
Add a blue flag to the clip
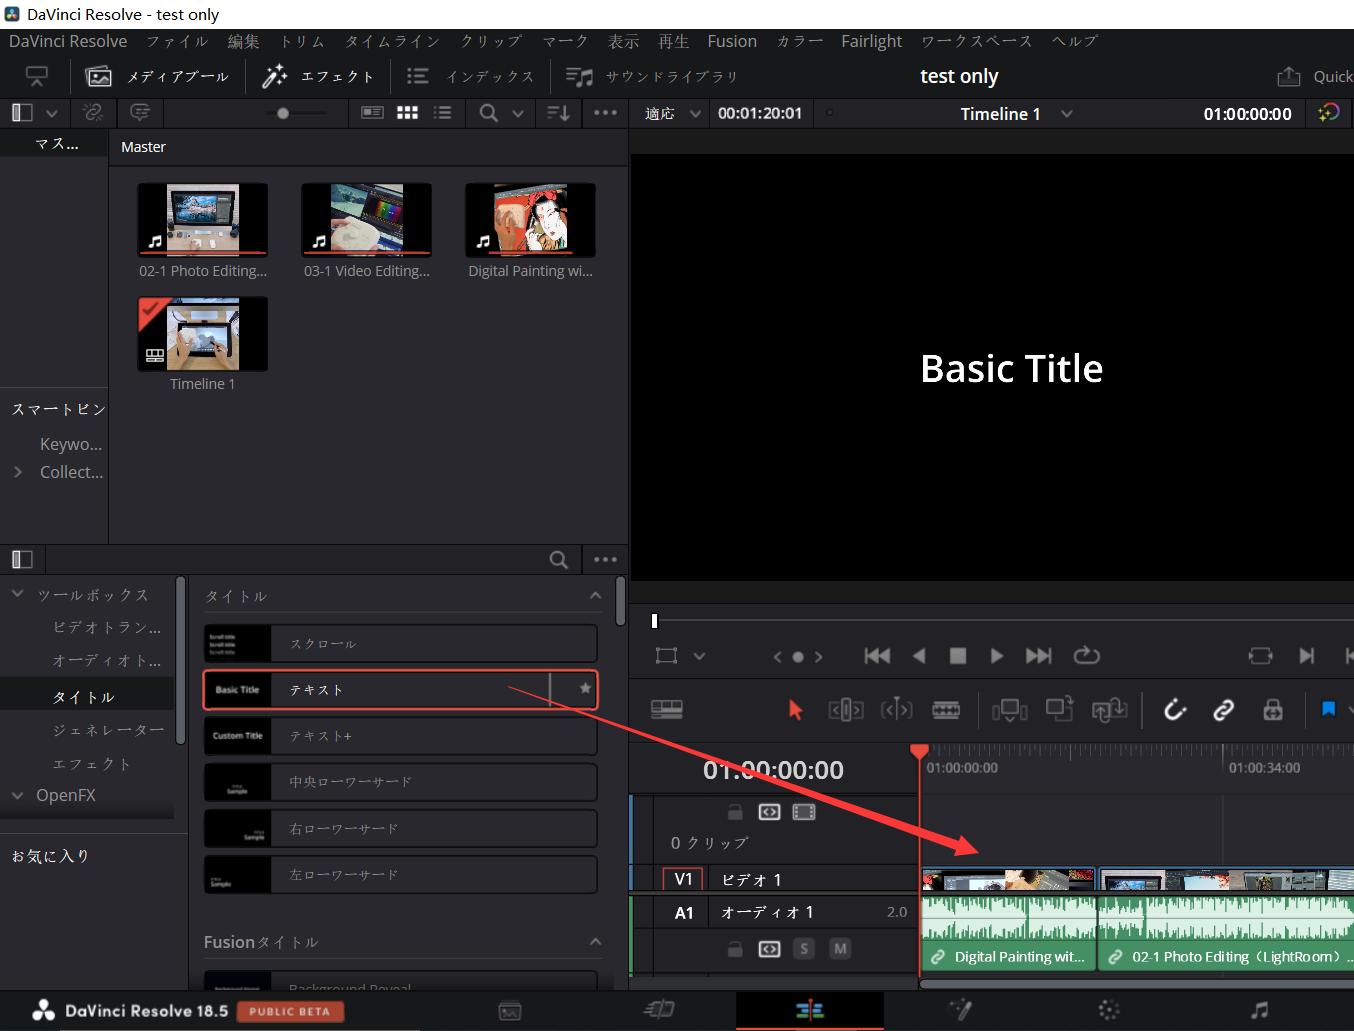pos(1328,709)
